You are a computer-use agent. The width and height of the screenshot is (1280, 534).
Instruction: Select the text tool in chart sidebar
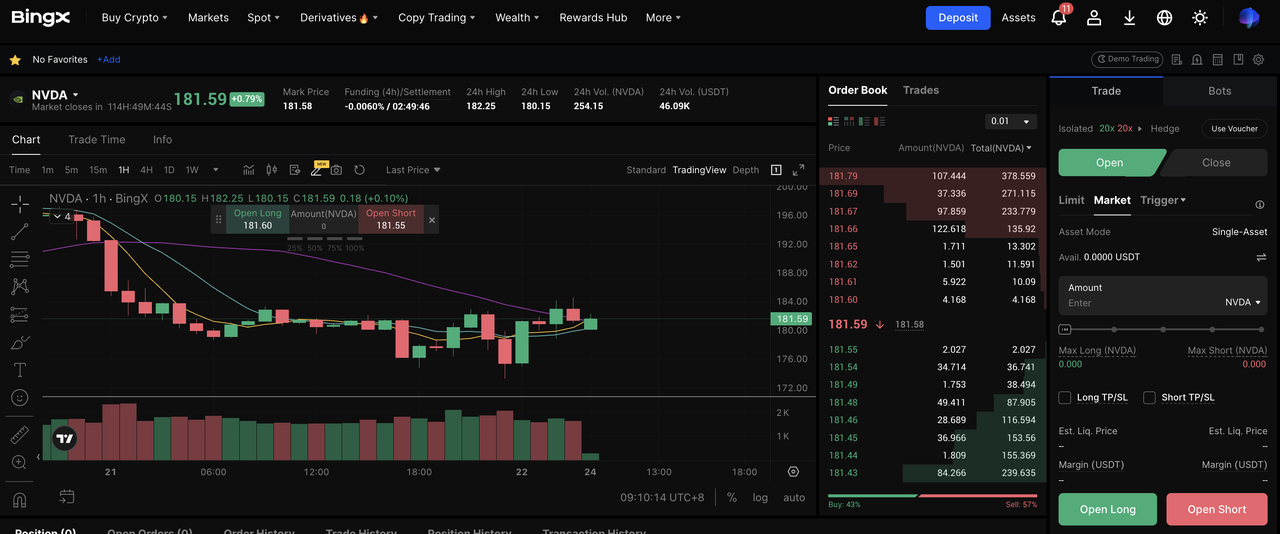pyautogui.click(x=20, y=370)
